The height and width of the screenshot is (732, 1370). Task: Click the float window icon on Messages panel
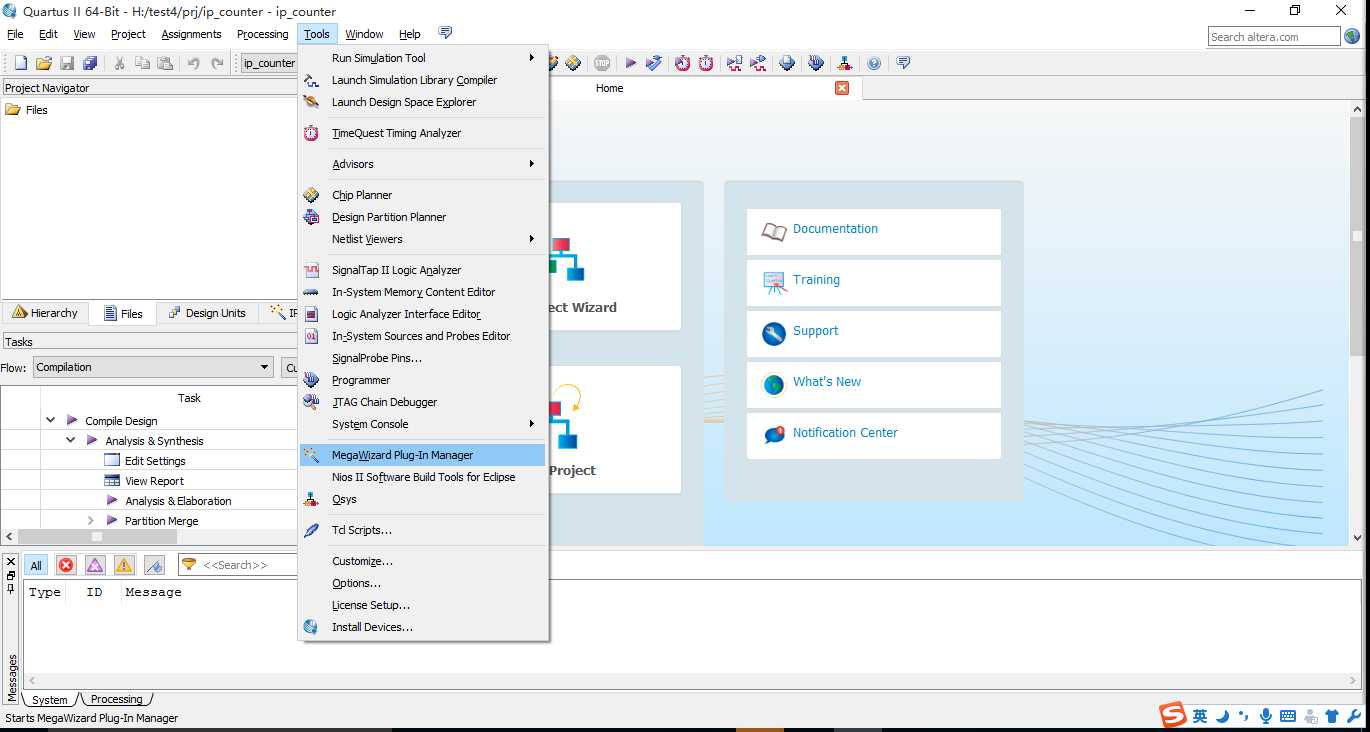[10, 576]
